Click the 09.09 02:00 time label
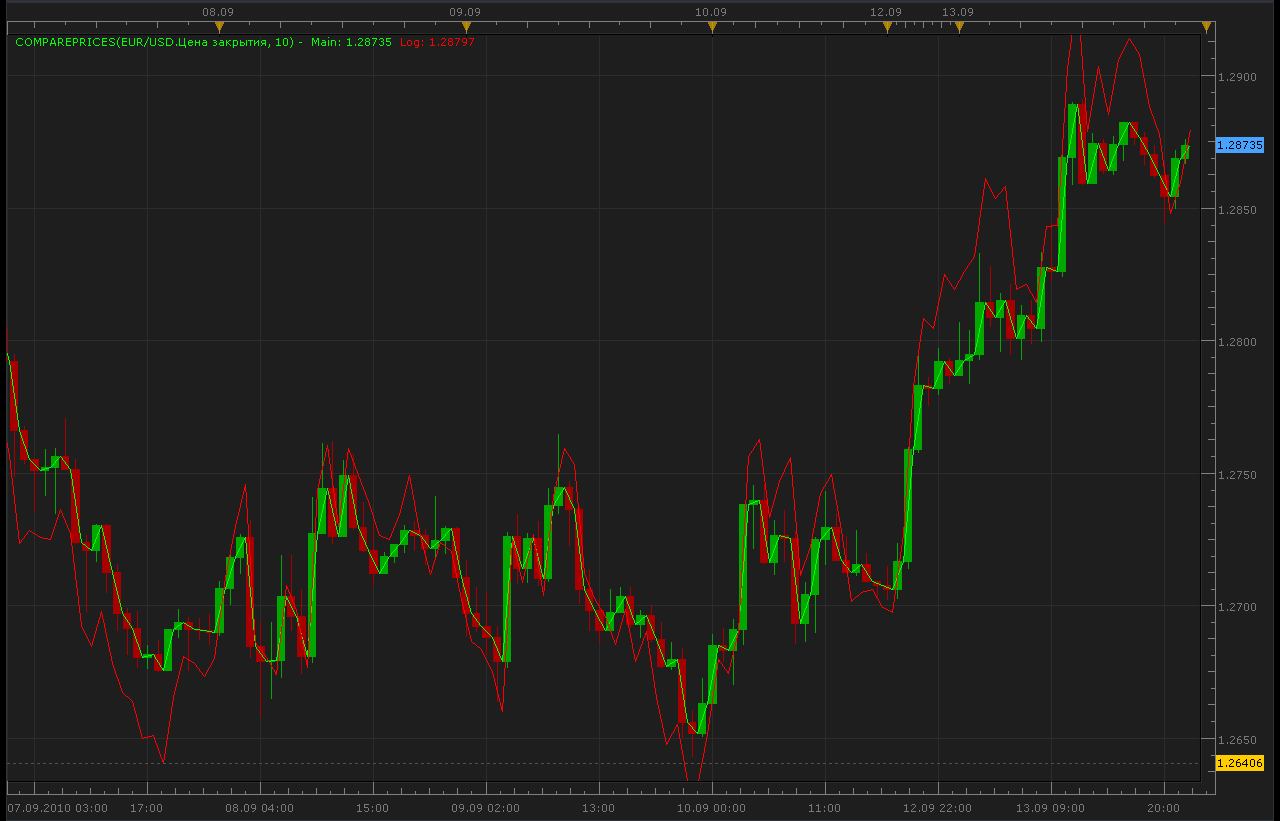The image size is (1280, 821). click(x=485, y=807)
